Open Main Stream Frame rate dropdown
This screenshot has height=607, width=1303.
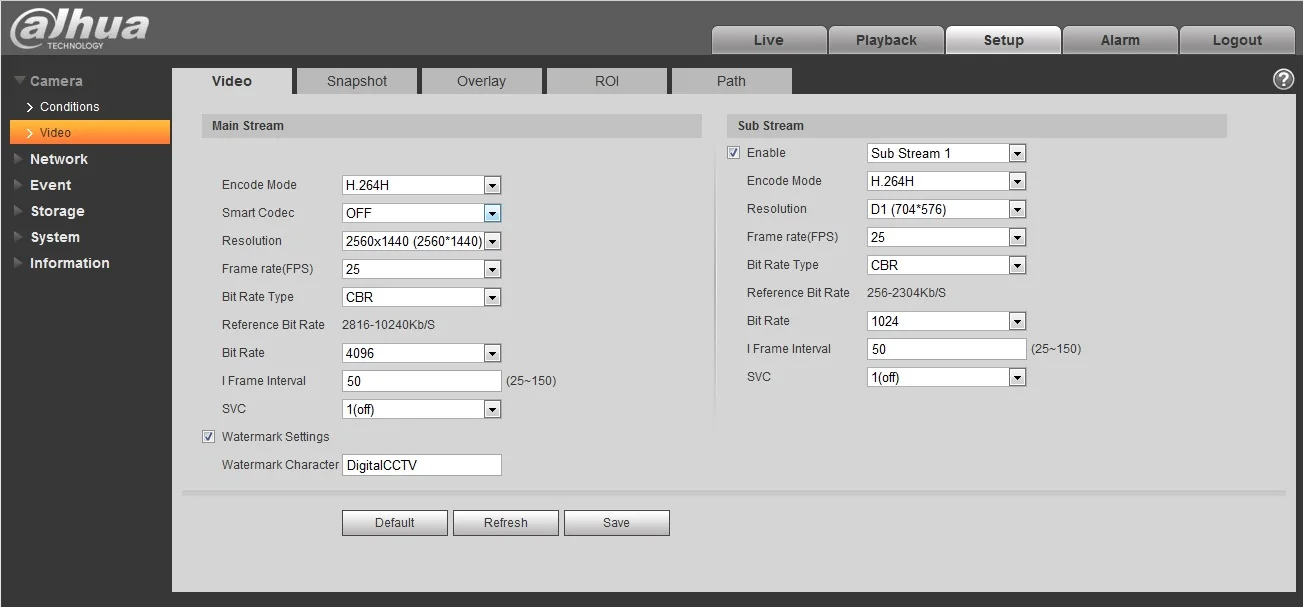[x=421, y=269]
